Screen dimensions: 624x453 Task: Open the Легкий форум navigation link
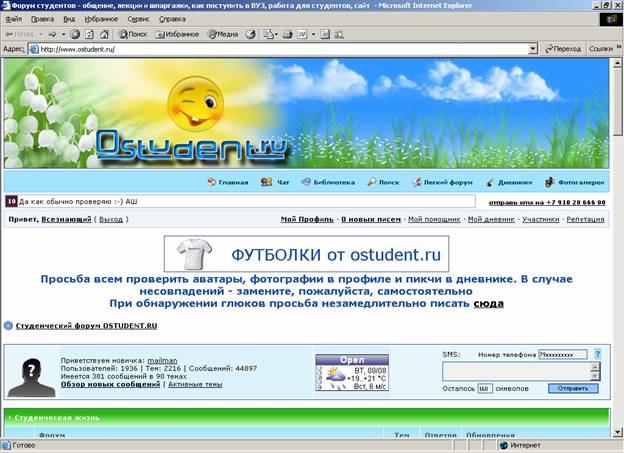(x=442, y=182)
